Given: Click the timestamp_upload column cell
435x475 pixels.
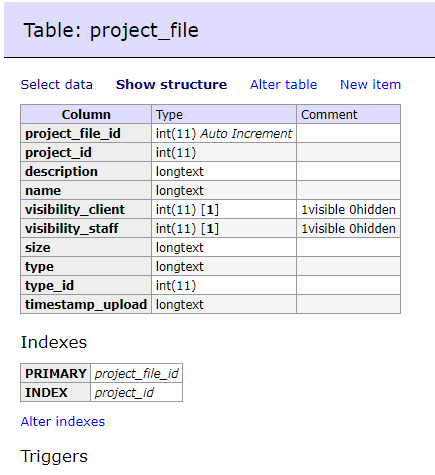Looking at the screenshot, I should [86, 305].
